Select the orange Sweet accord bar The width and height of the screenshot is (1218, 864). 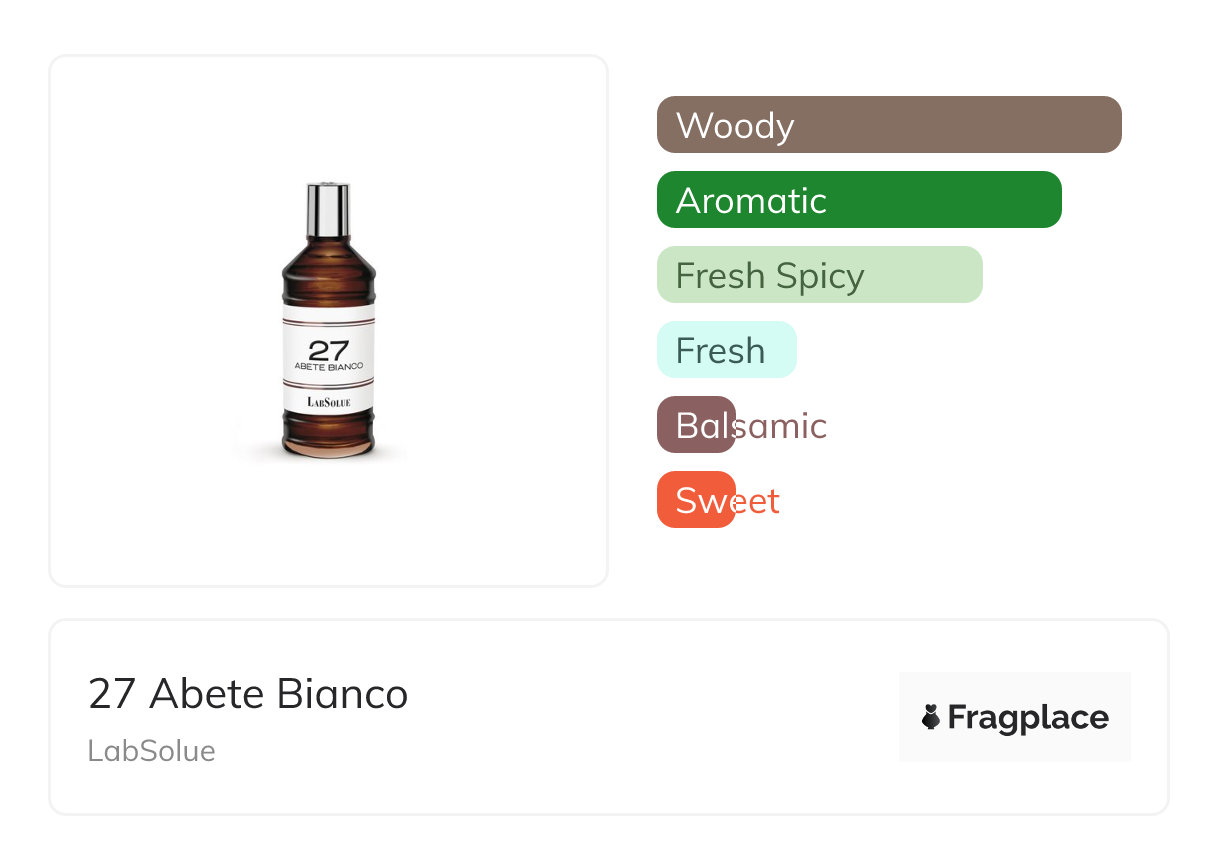point(697,500)
